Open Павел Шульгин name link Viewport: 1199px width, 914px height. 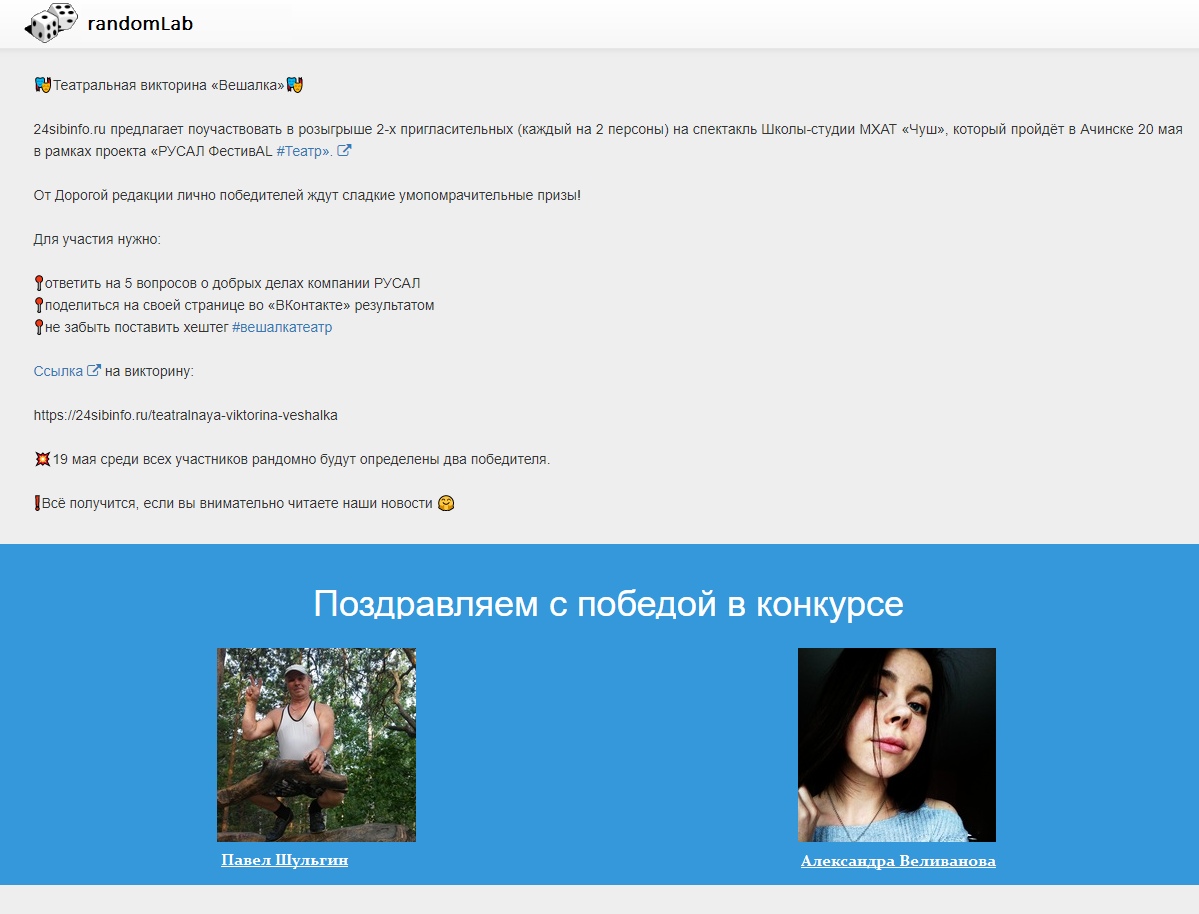point(284,860)
